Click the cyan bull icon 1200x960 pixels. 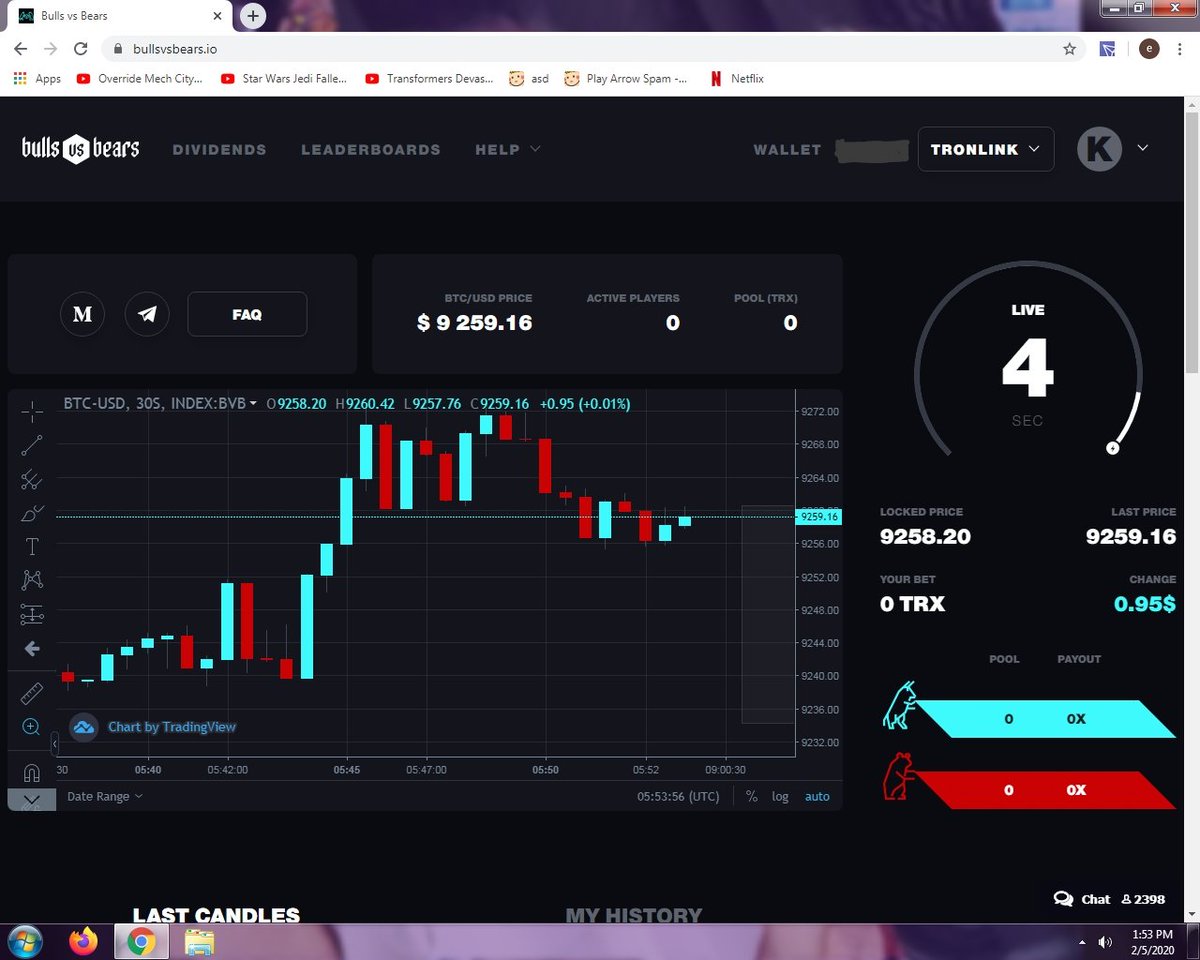899,705
